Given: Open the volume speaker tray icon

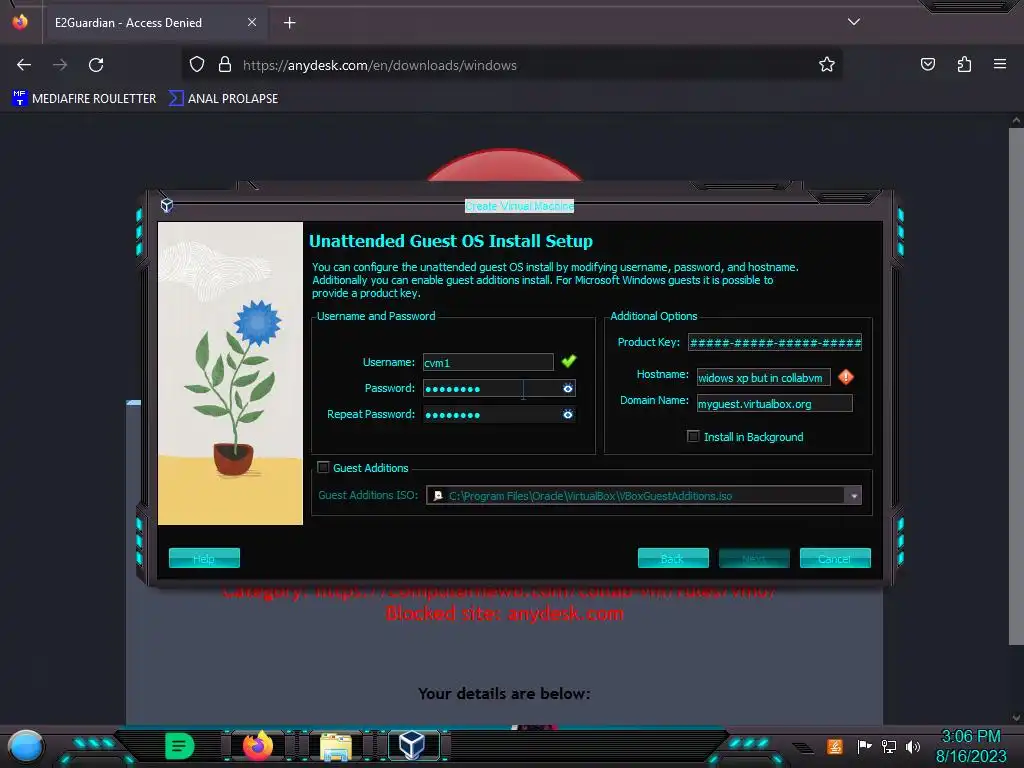Looking at the screenshot, I should click(912, 746).
